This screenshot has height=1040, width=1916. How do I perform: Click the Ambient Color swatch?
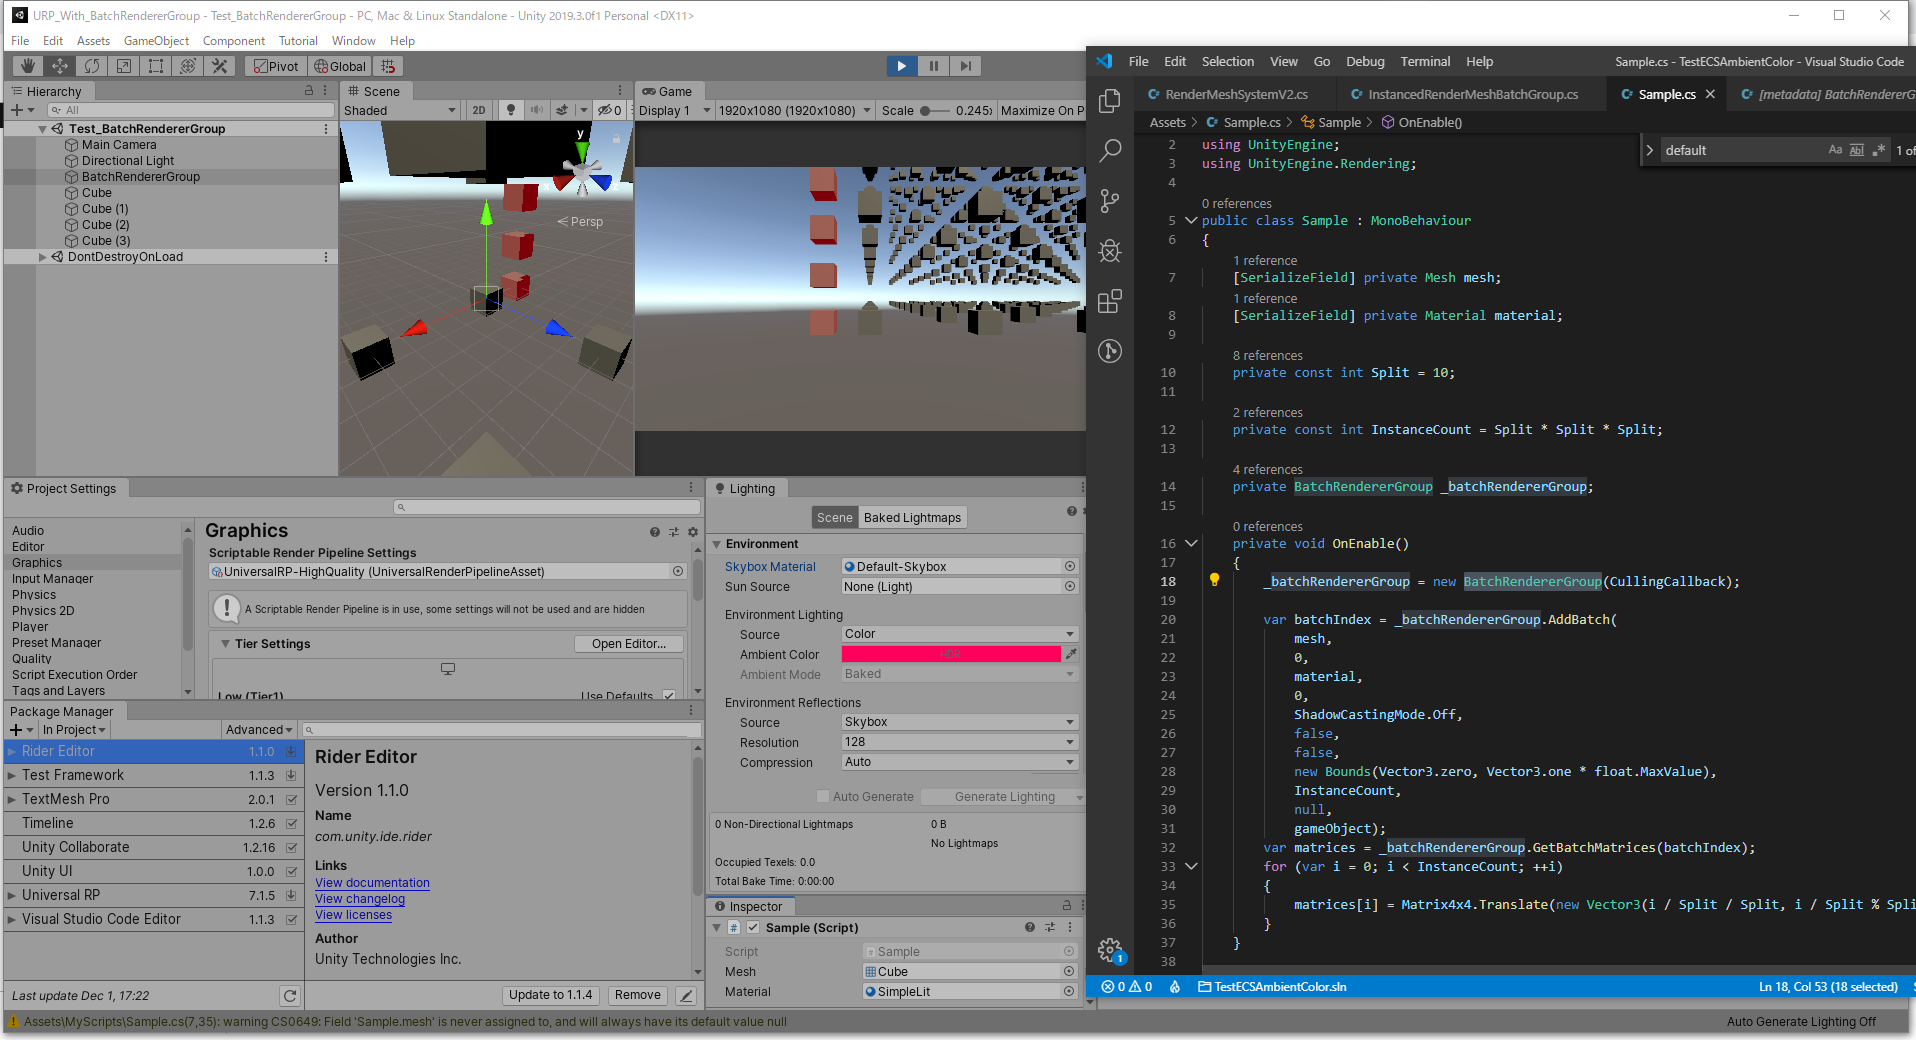(950, 654)
